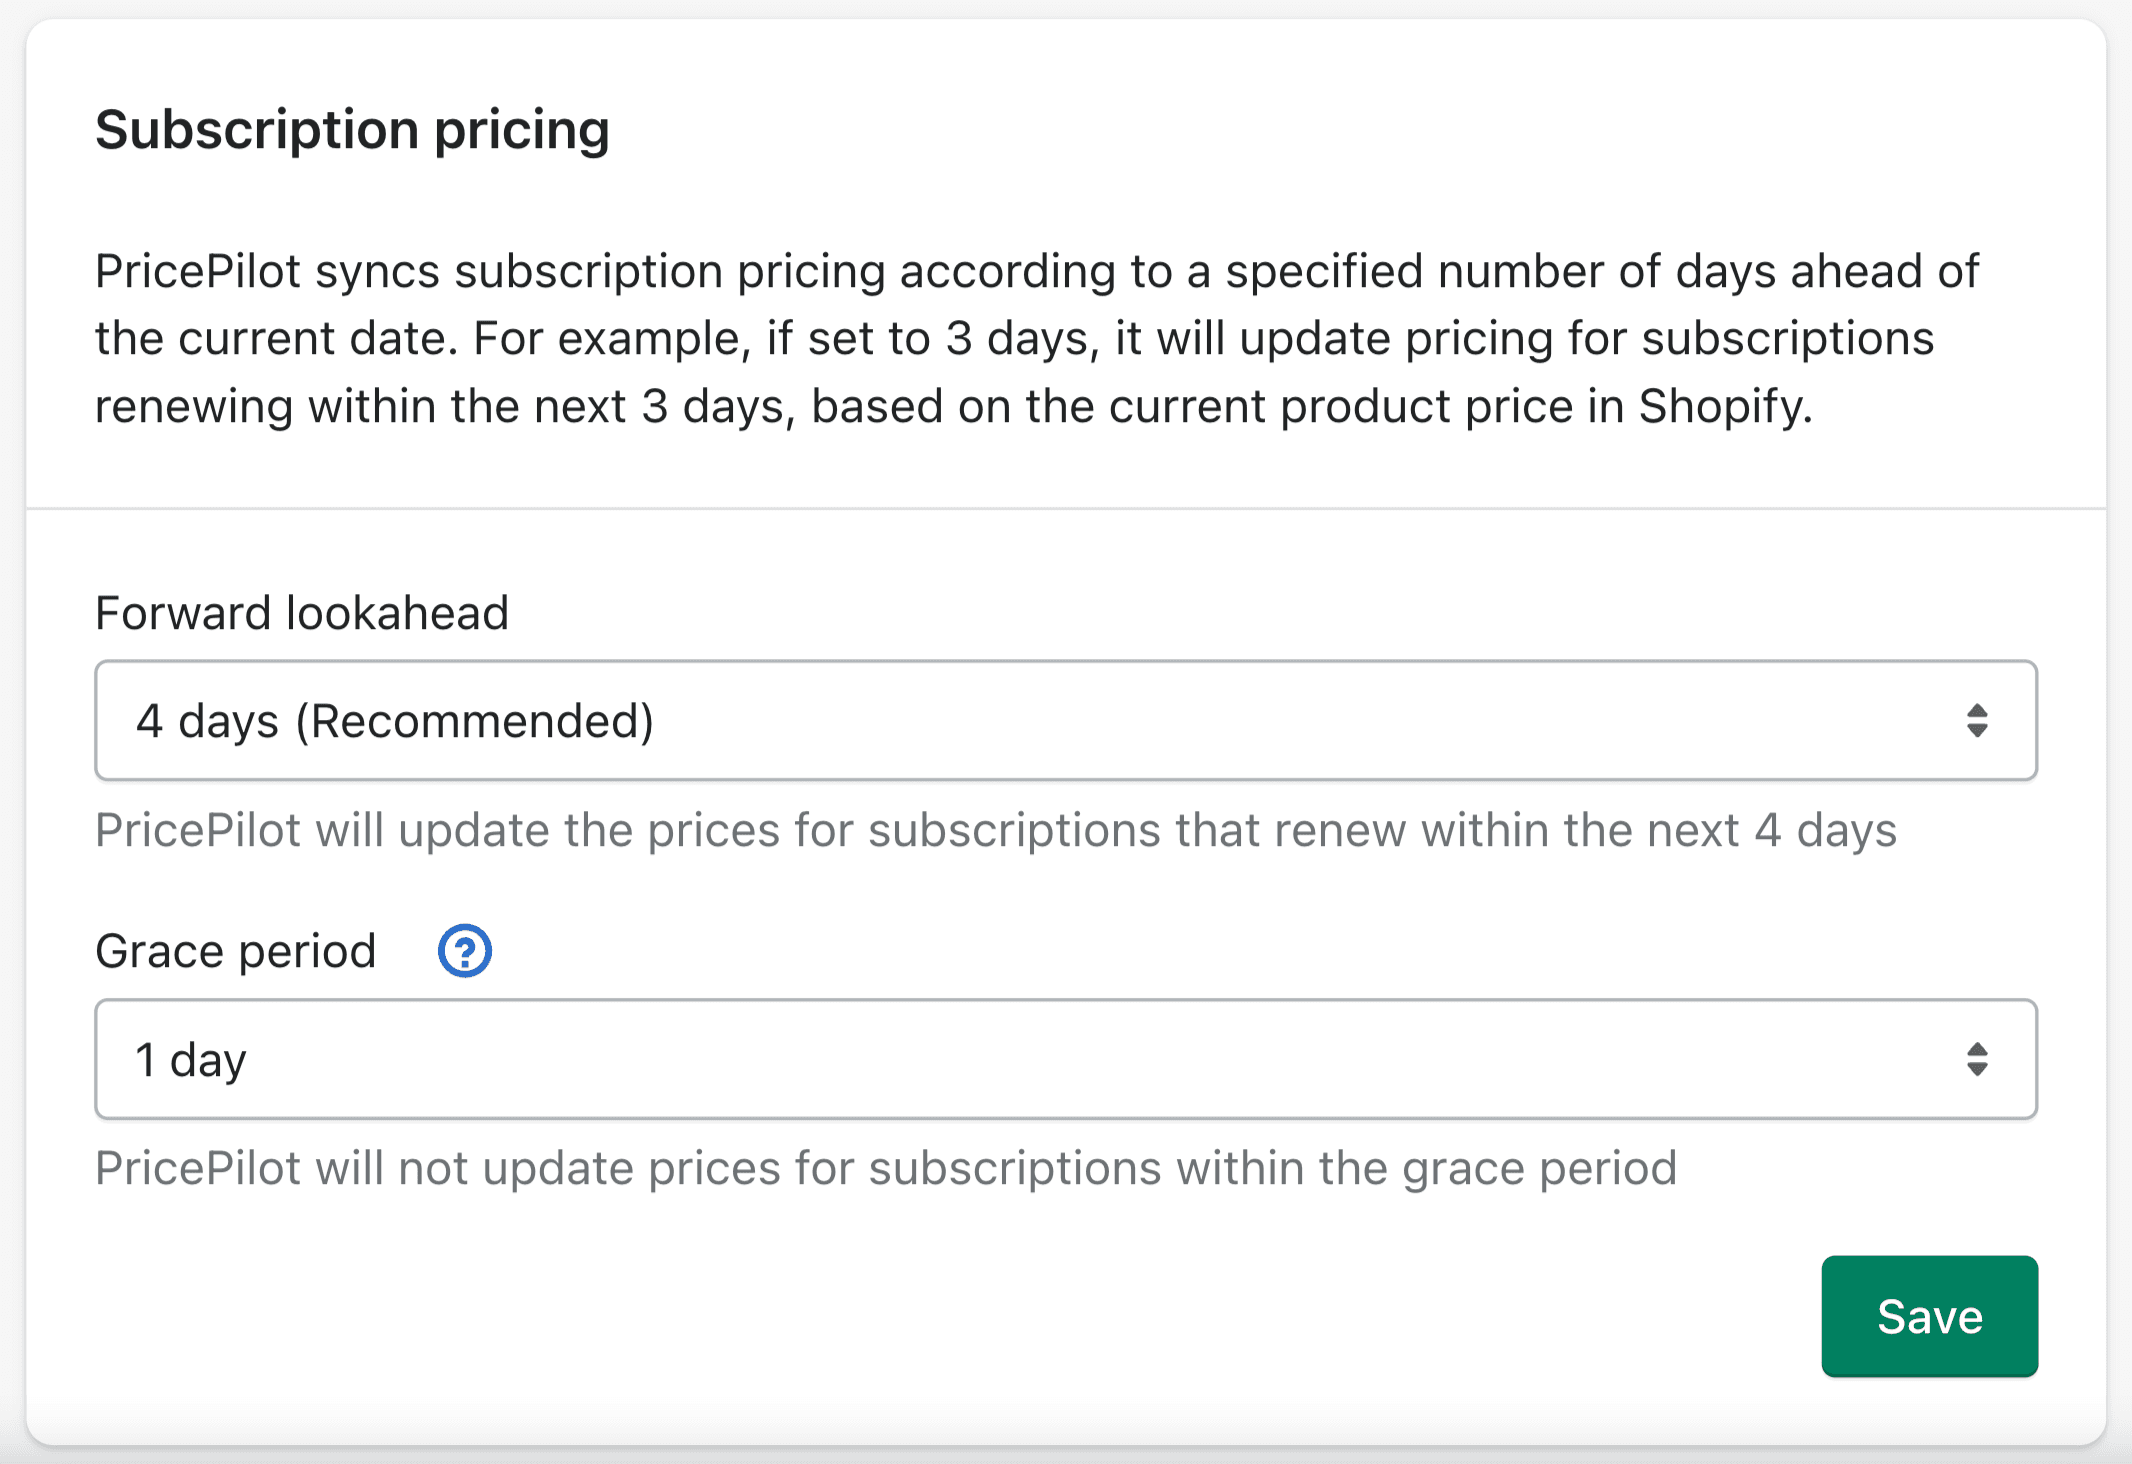Click the Grace period help question mark icon
Screen dimensions: 2132x1464
465,951
